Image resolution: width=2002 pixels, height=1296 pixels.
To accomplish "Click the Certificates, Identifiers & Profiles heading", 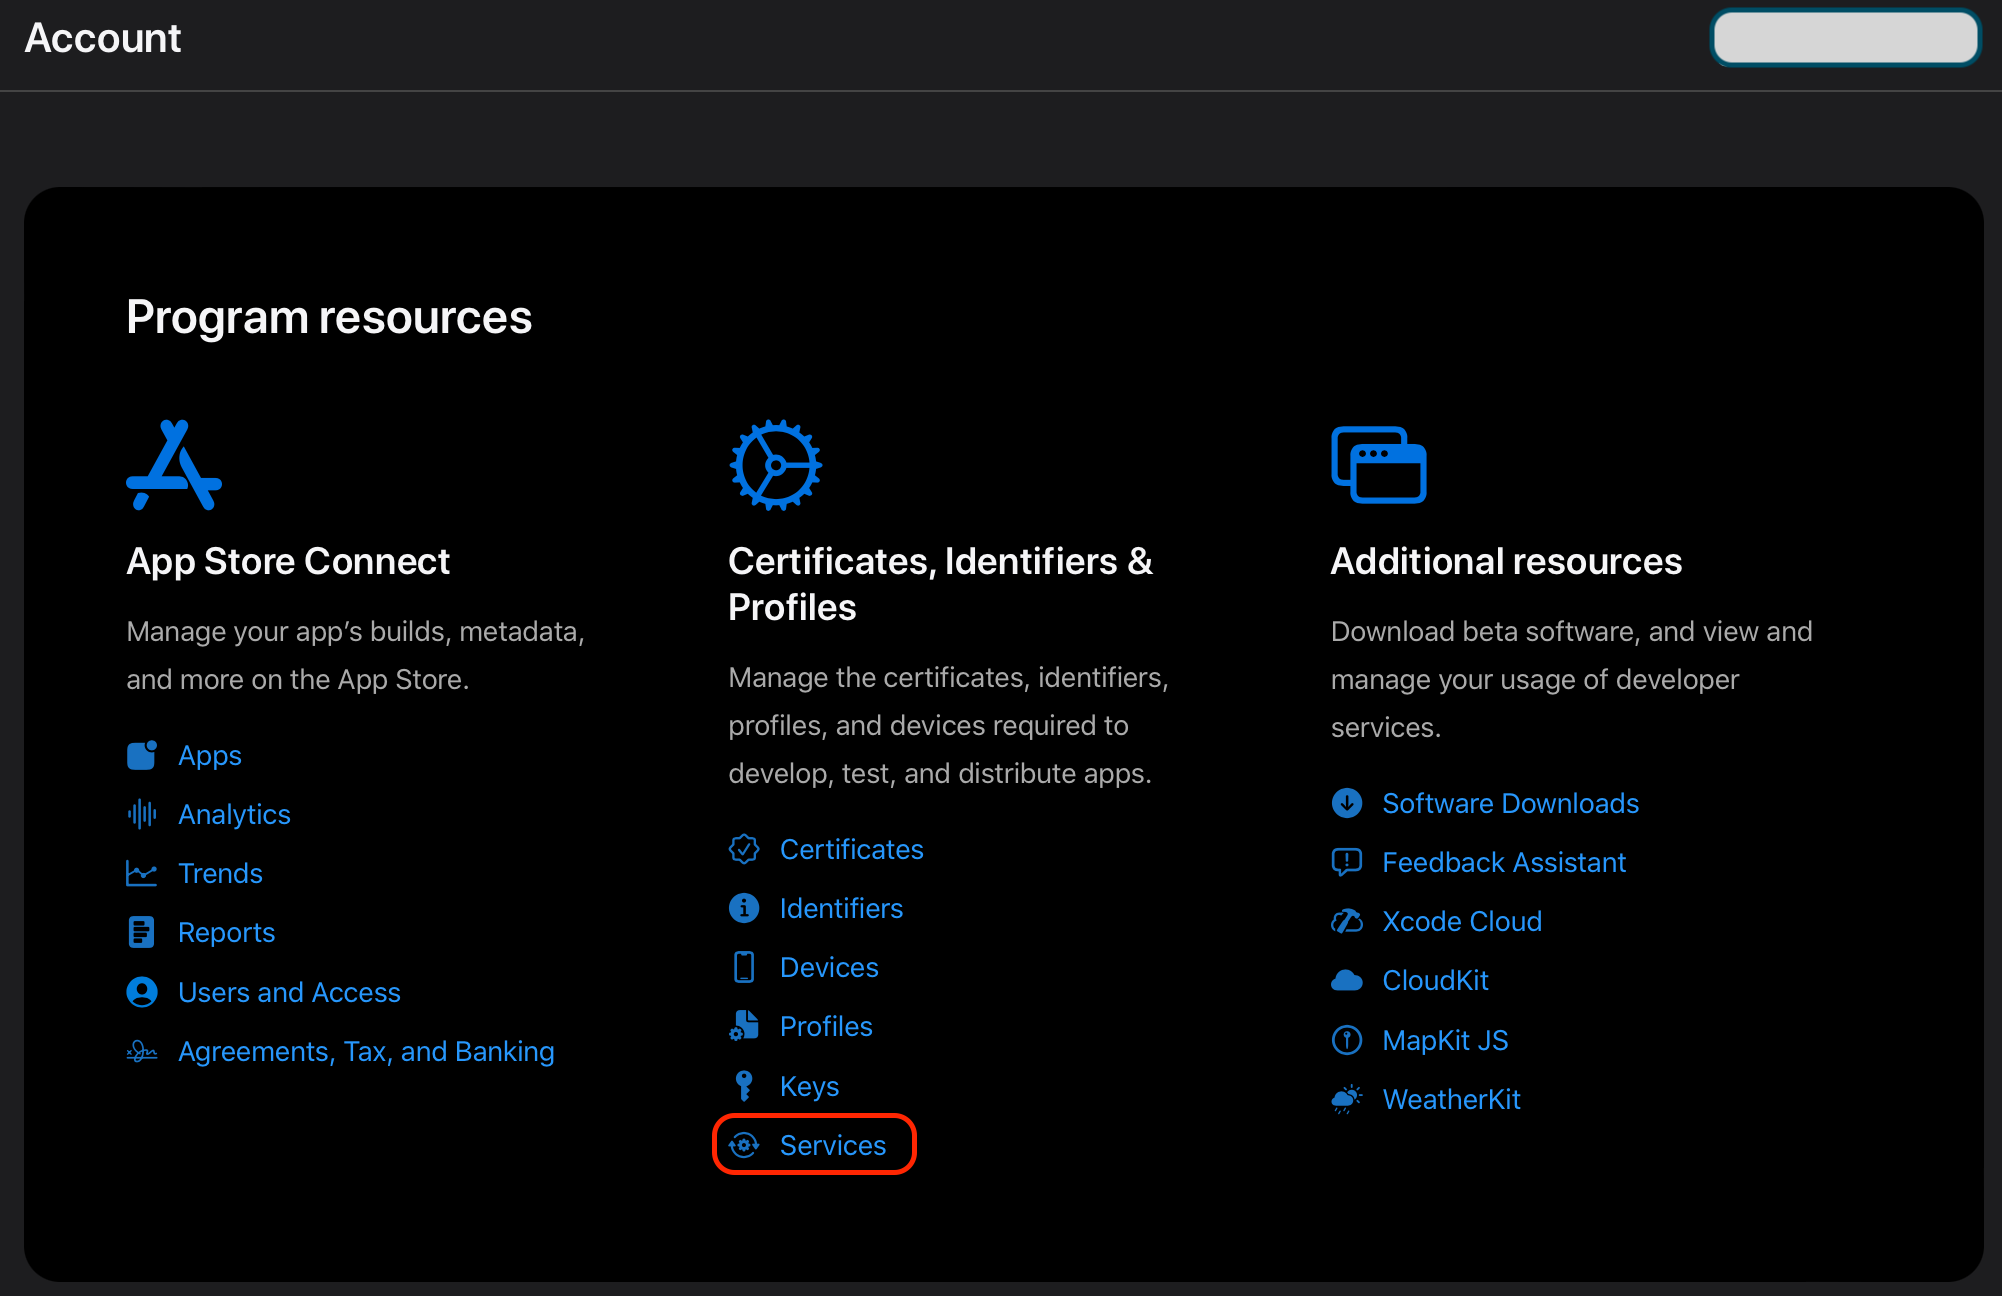I will 940,584.
